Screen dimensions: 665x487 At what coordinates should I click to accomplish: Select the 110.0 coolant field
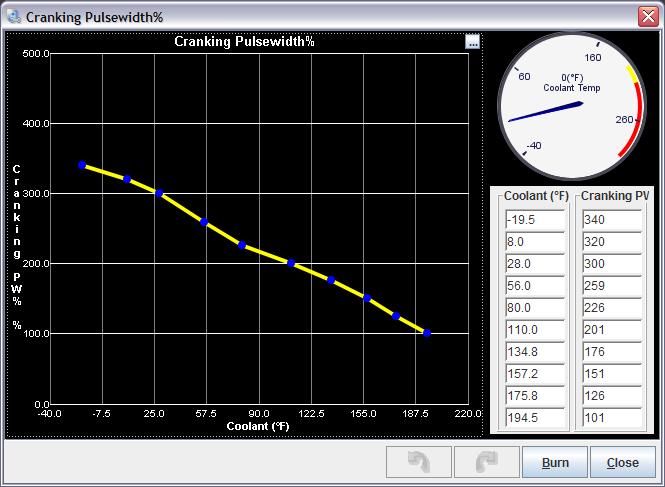[x=536, y=330]
